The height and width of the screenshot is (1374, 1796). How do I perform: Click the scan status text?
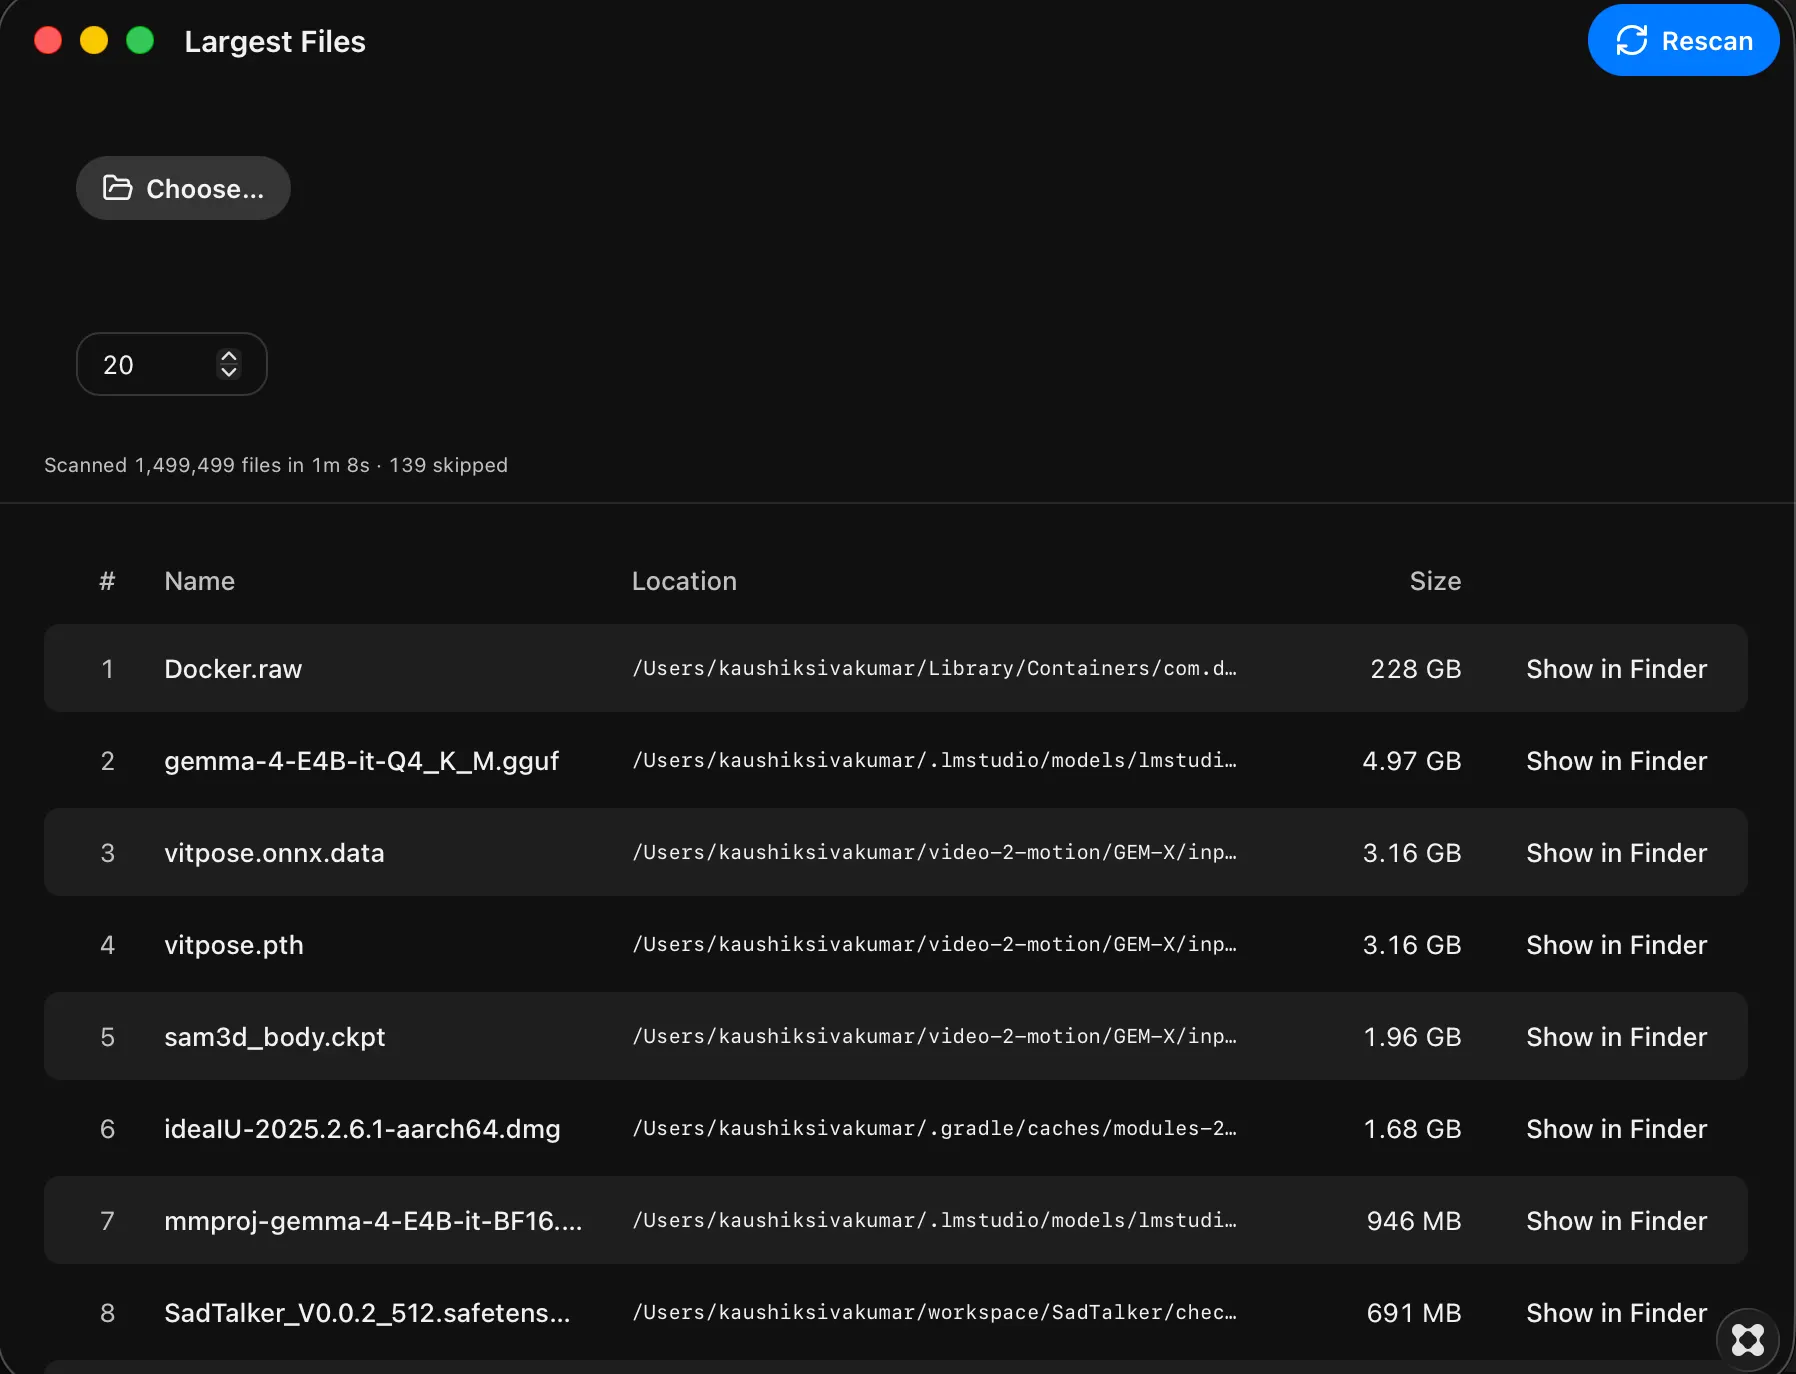(x=276, y=465)
